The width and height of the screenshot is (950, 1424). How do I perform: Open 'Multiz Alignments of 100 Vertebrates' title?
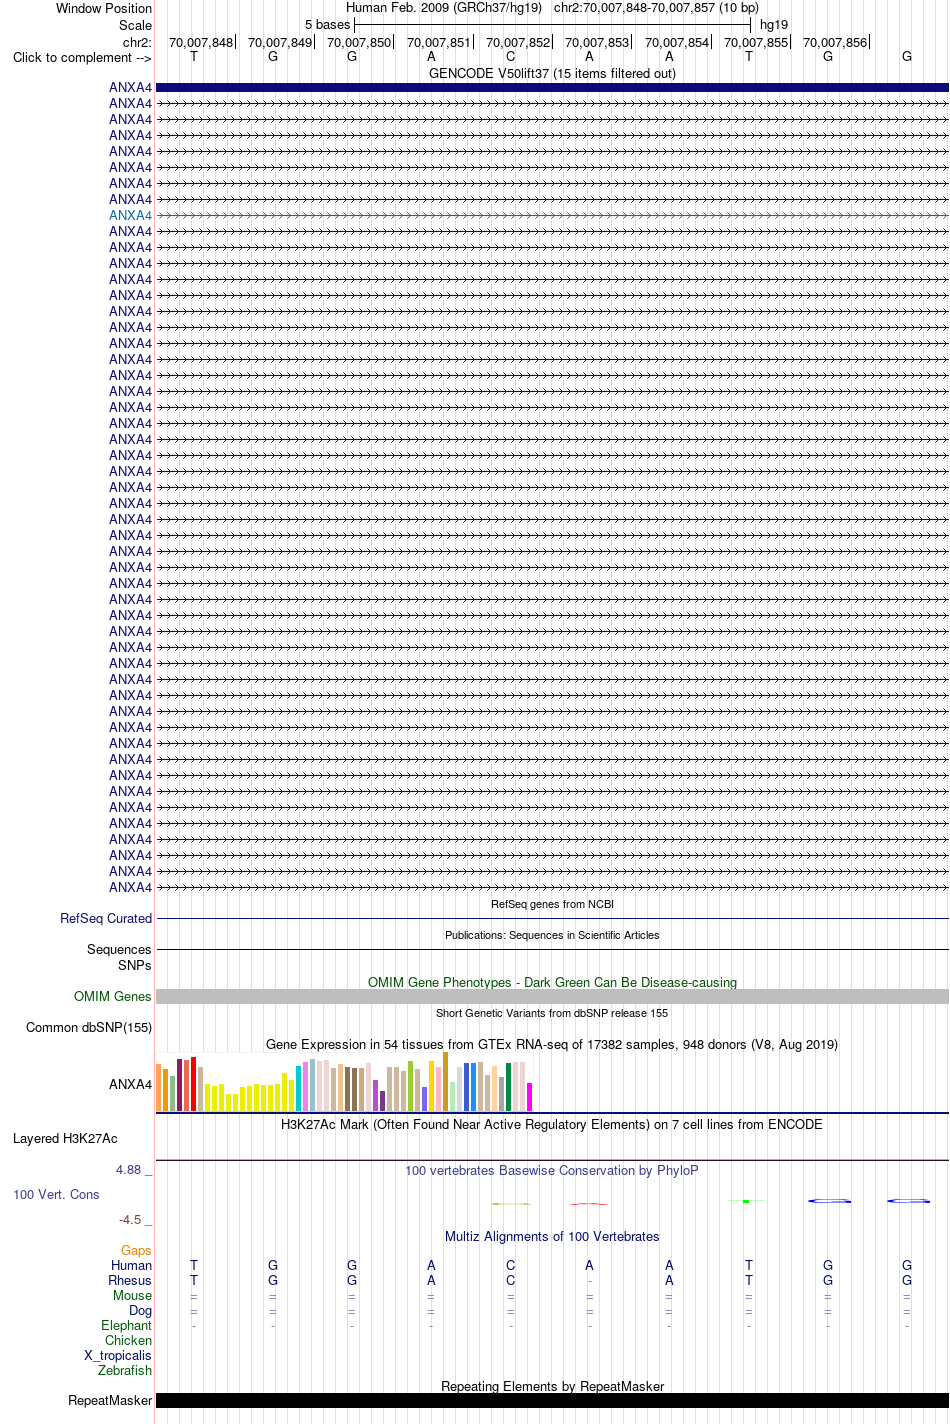[552, 1236]
